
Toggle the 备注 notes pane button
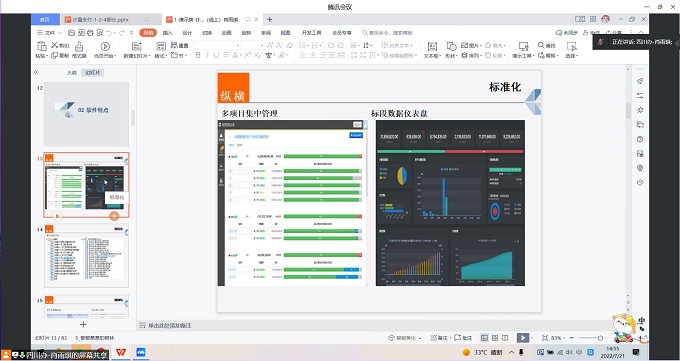tap(438, 338)
